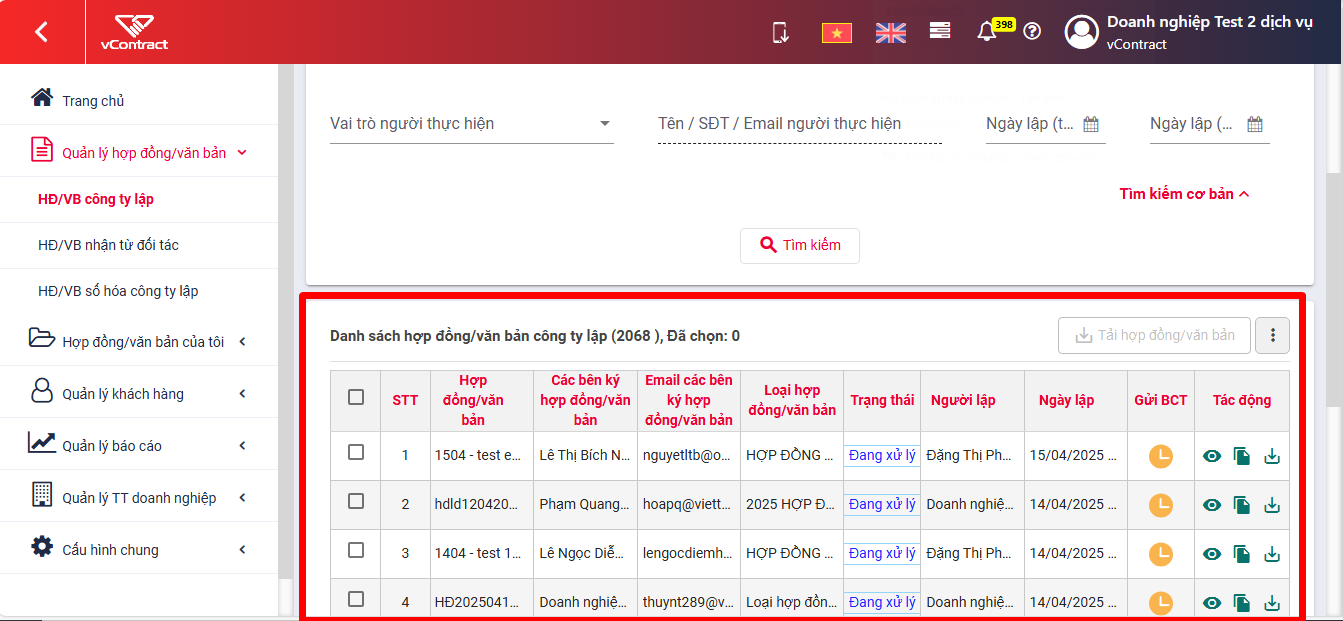This screenshot has width=1343, height=621.
Task: Switch language with UK flag
Action: [890, 33]
